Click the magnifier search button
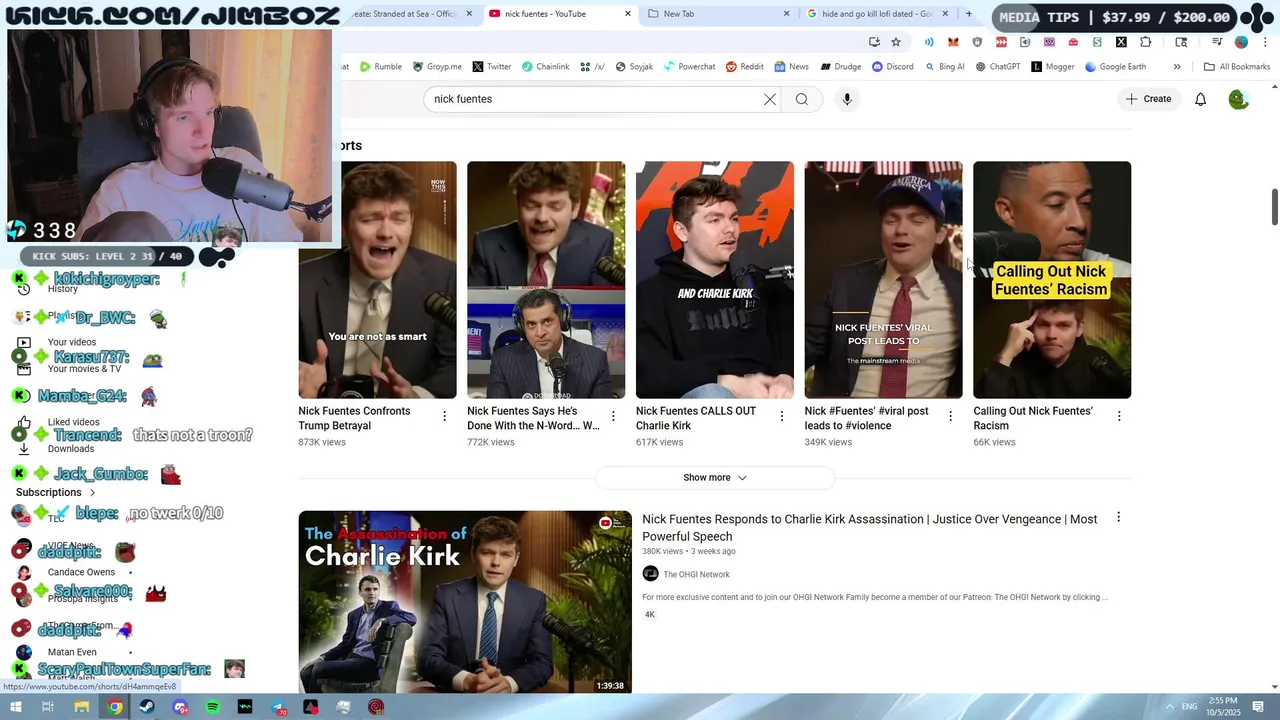The width and height of the screenshot is (1280, 720). click(x=802, y=99)
